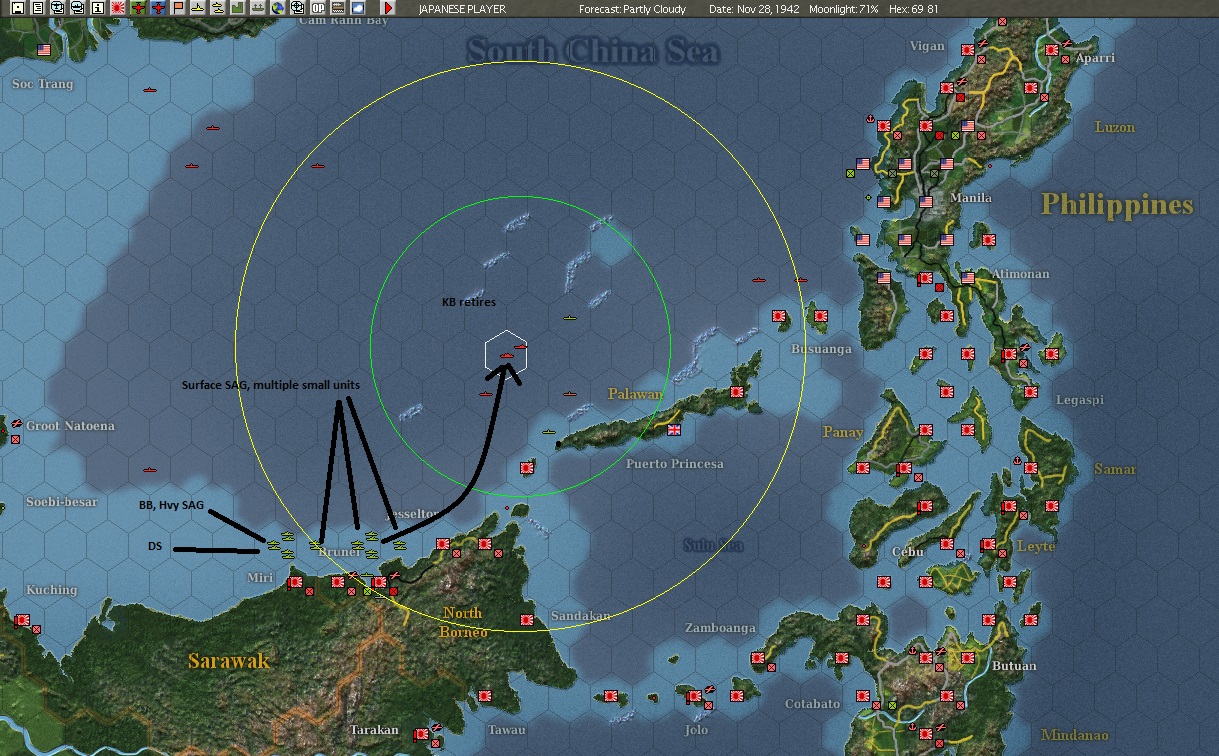Select the Japanese base icon at Groot Natoena
Screen dimensions: 1219x756
[15, 439]
